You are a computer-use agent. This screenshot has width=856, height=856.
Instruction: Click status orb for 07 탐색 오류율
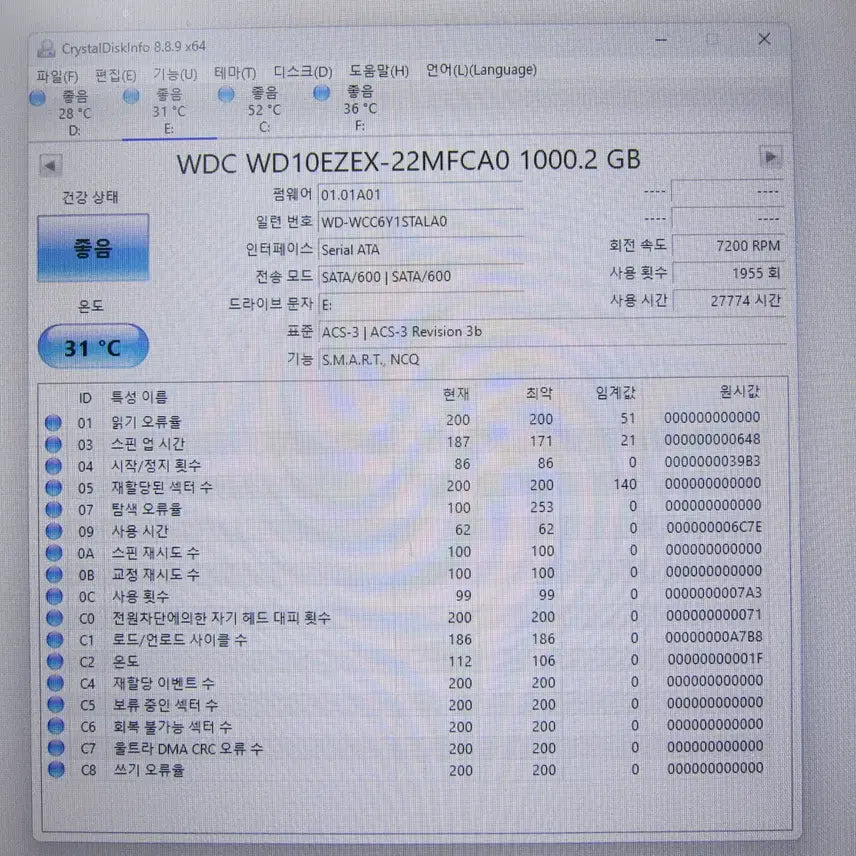point(54,509)
